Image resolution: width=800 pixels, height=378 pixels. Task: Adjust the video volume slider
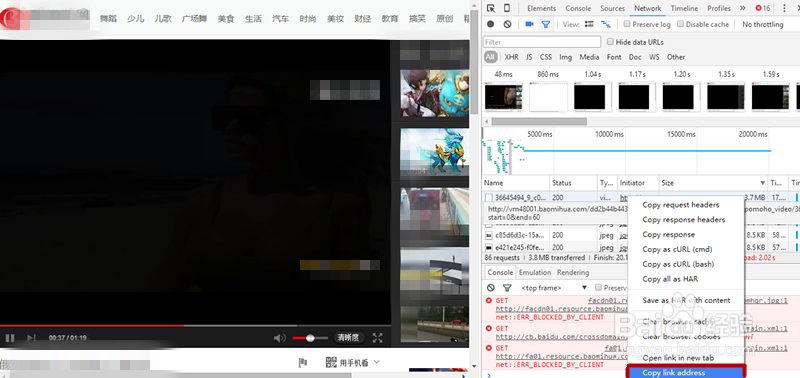pyautogui.click(x=310, y=338)
